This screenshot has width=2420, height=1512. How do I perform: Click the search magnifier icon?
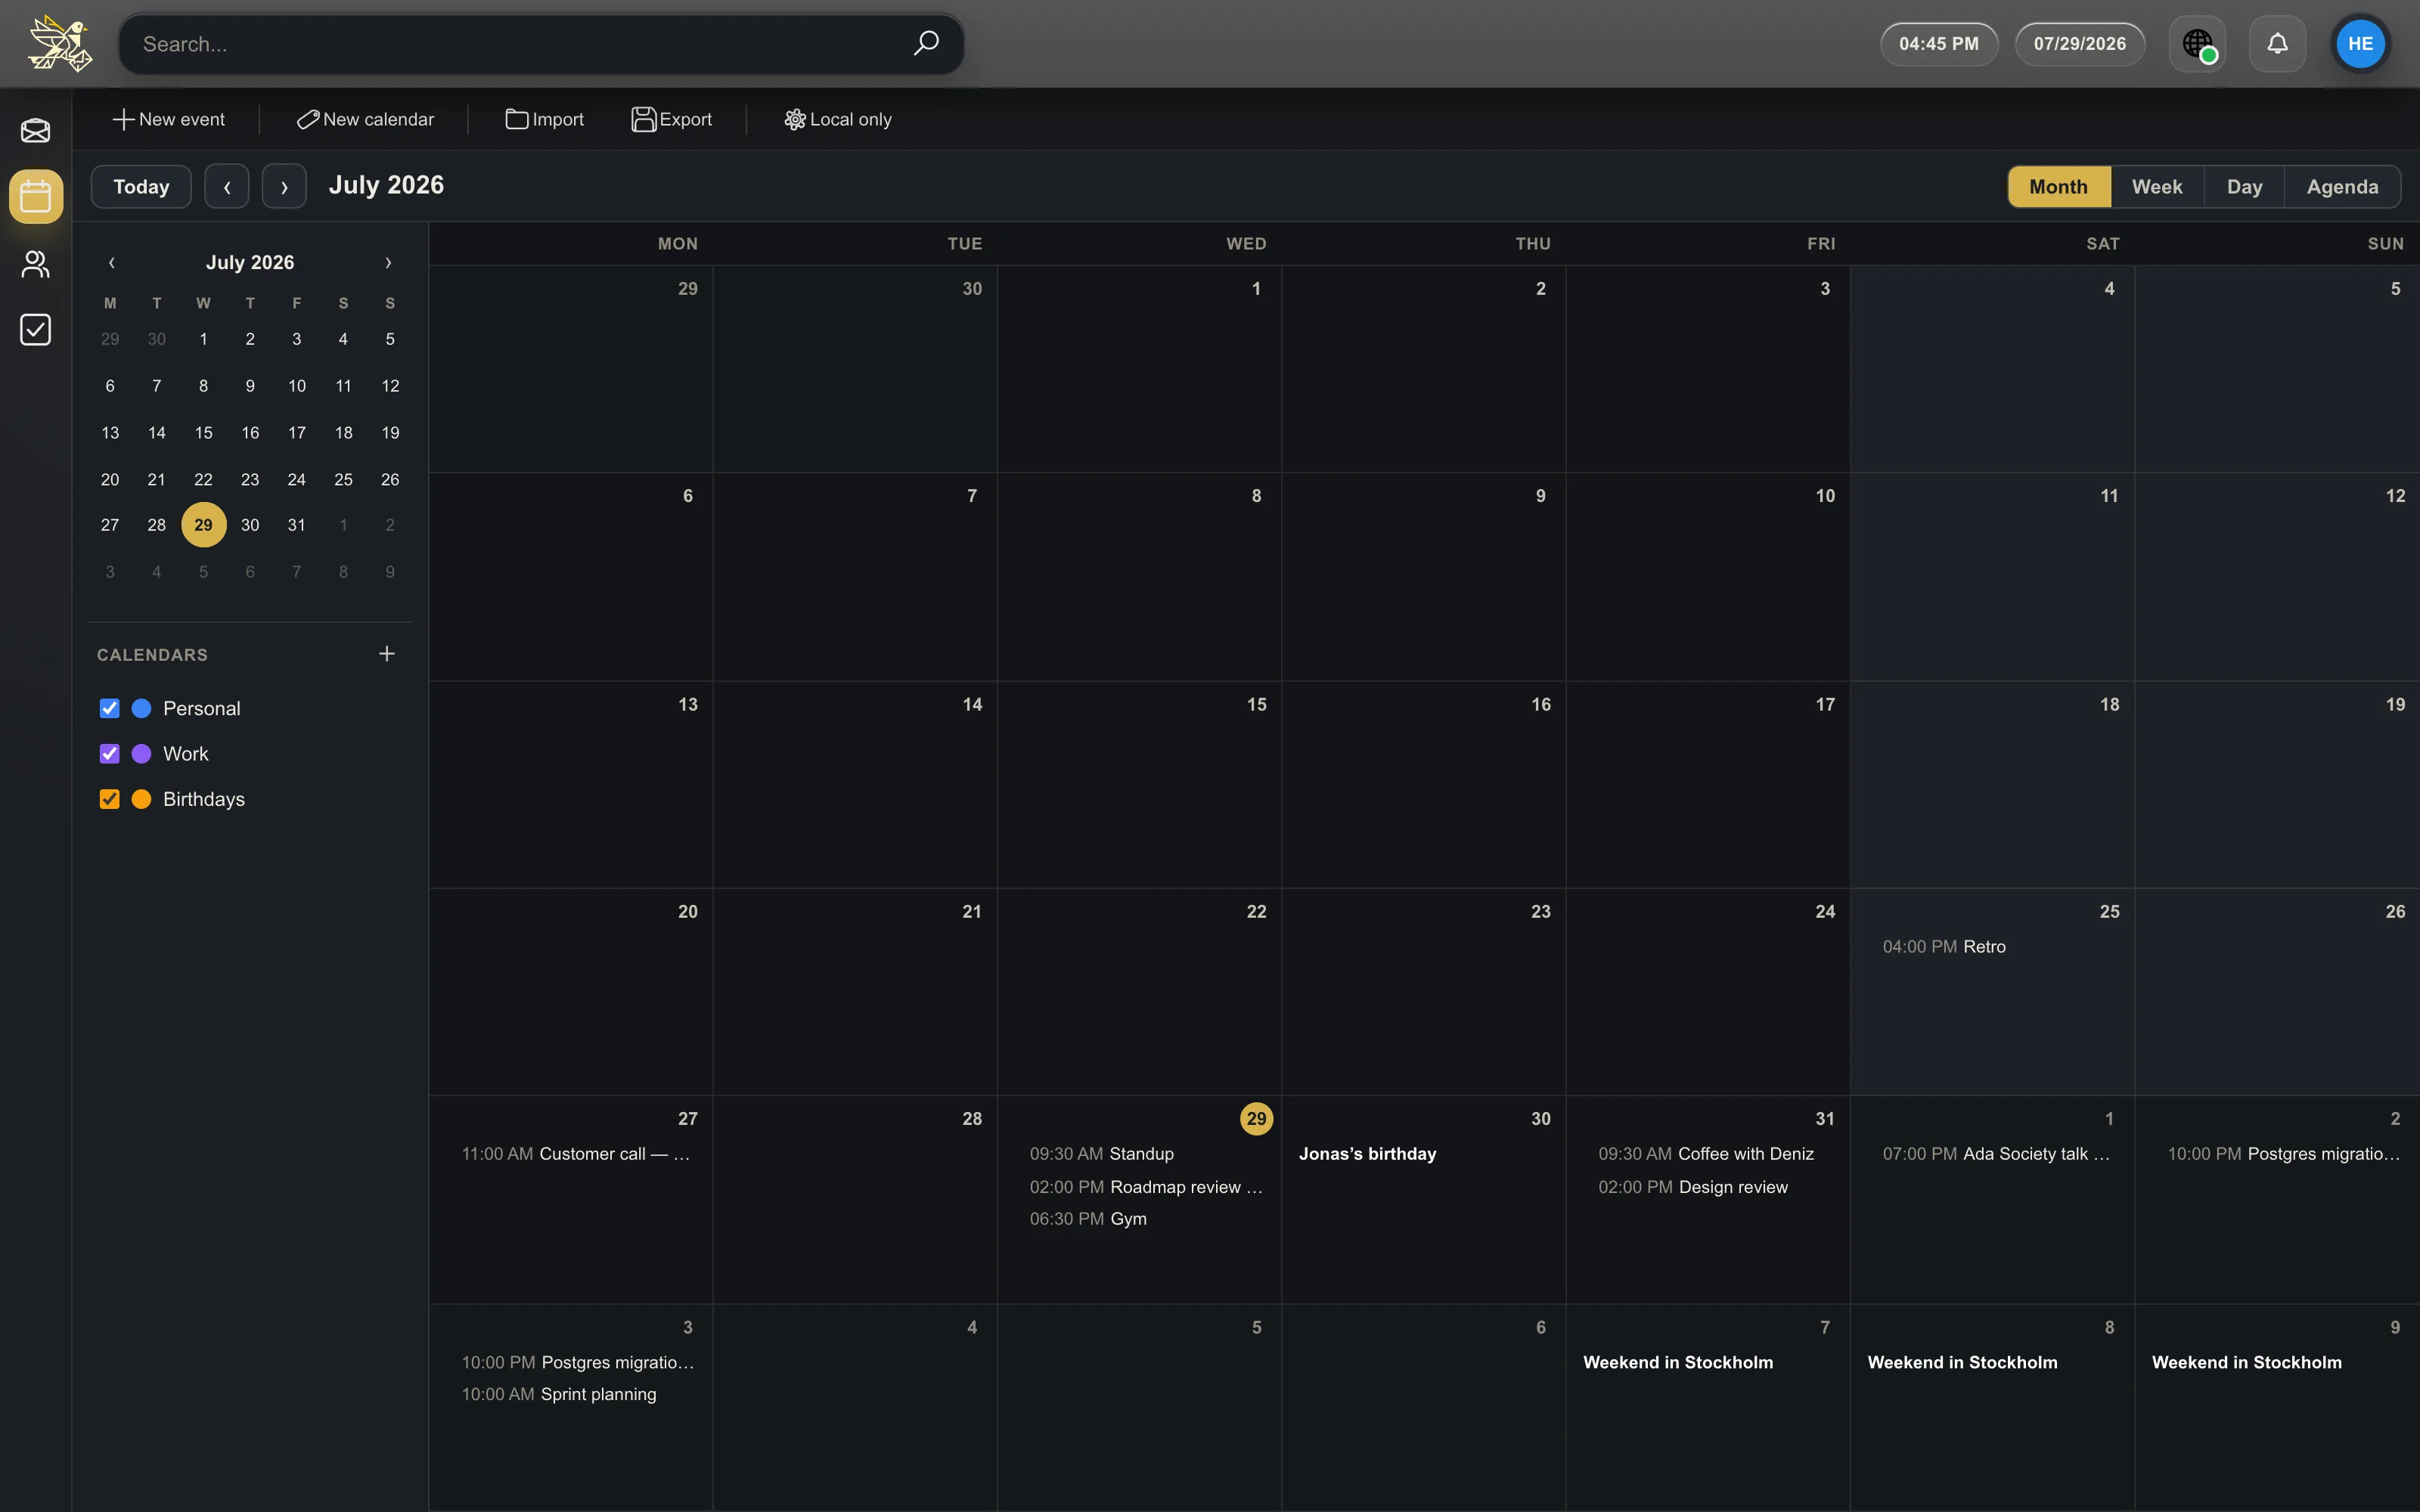coord(926,43)
